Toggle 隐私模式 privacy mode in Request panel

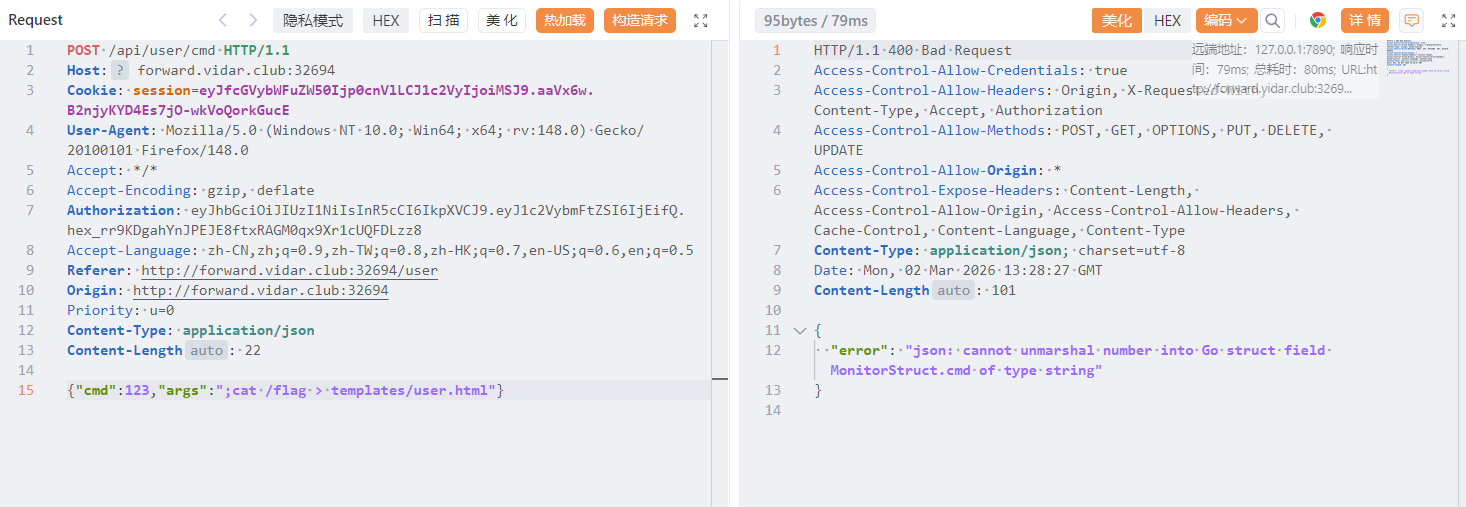point(313,20)
